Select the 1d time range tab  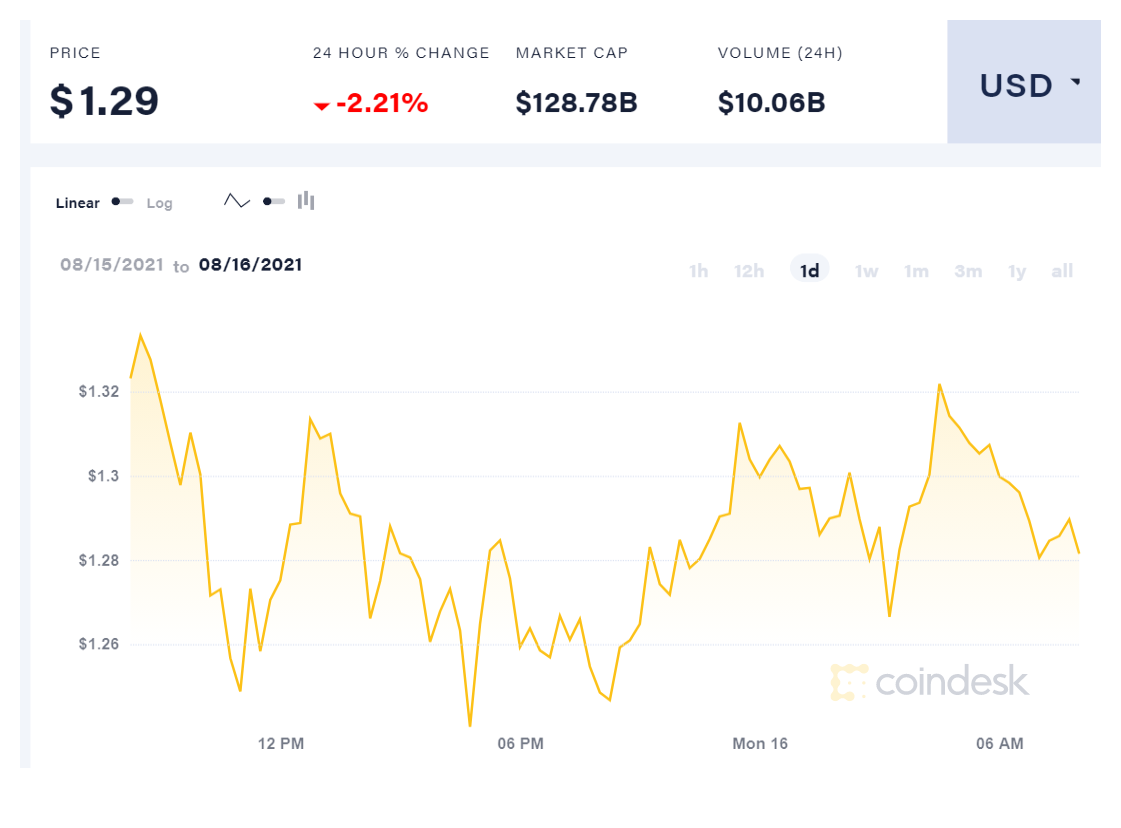coord(809,271)
